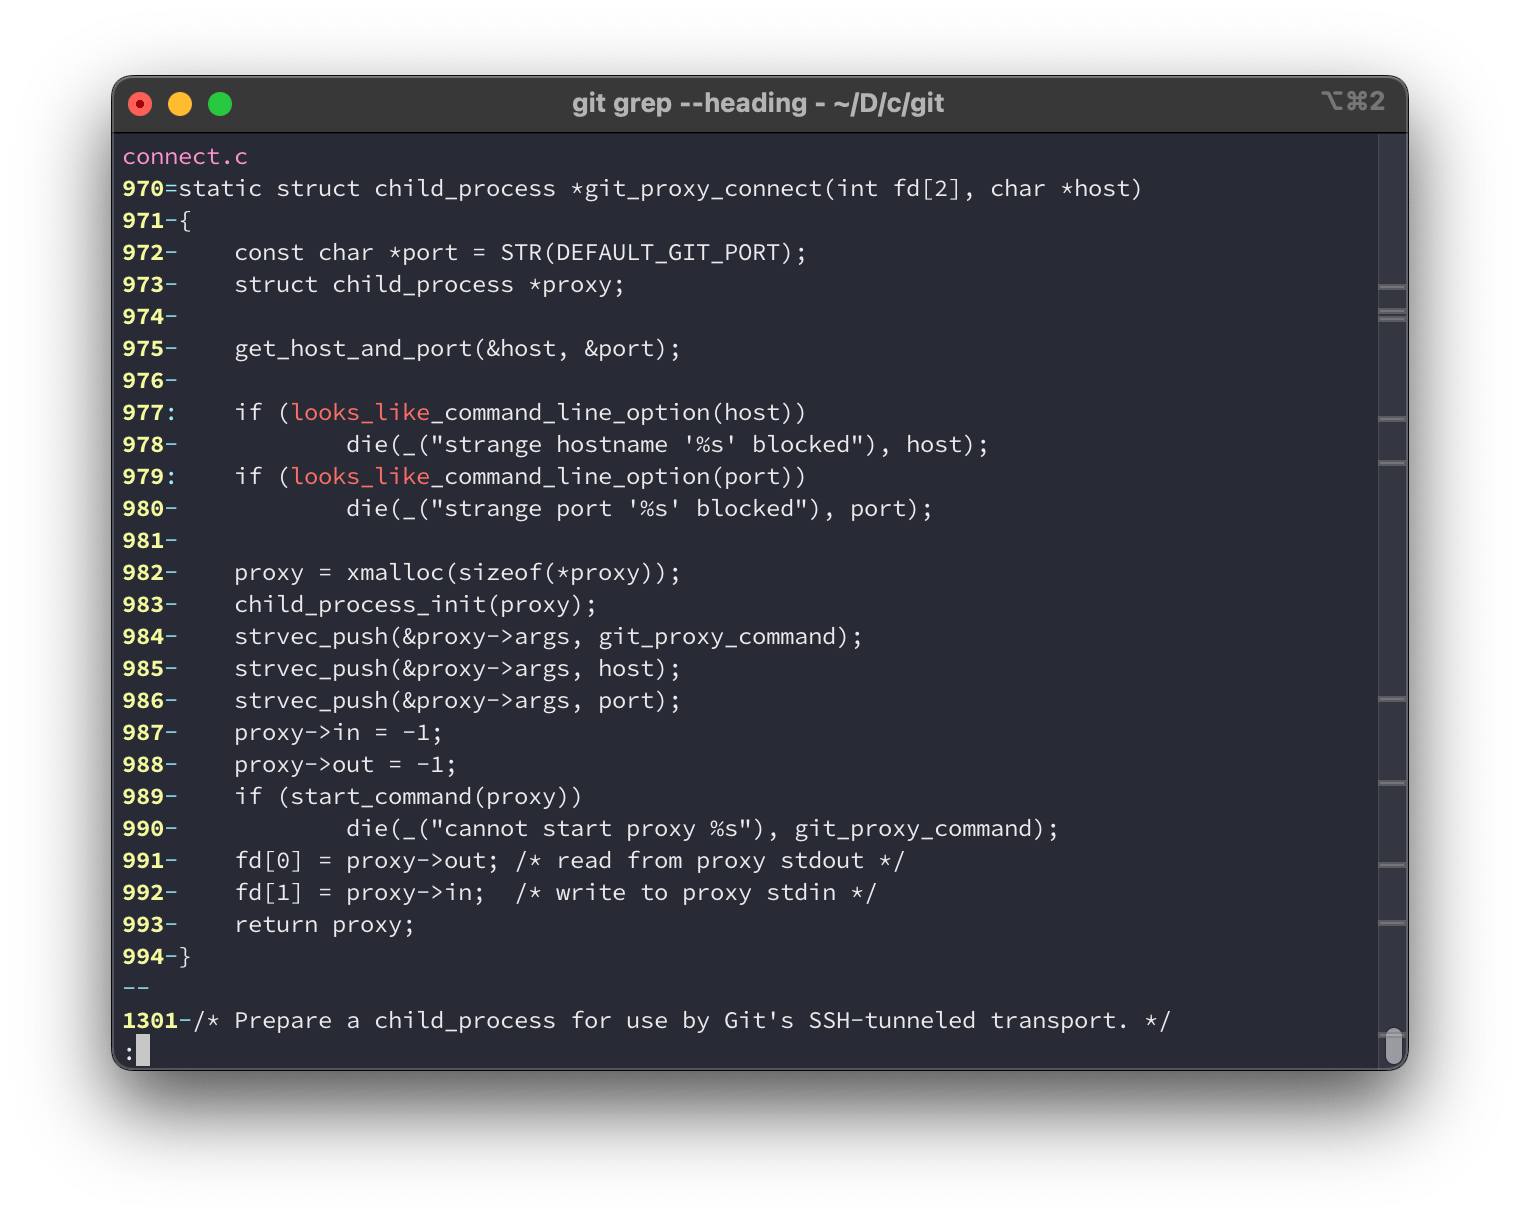
Task: Click the git grep --heading window title
Action: click(x=758, y=103)
